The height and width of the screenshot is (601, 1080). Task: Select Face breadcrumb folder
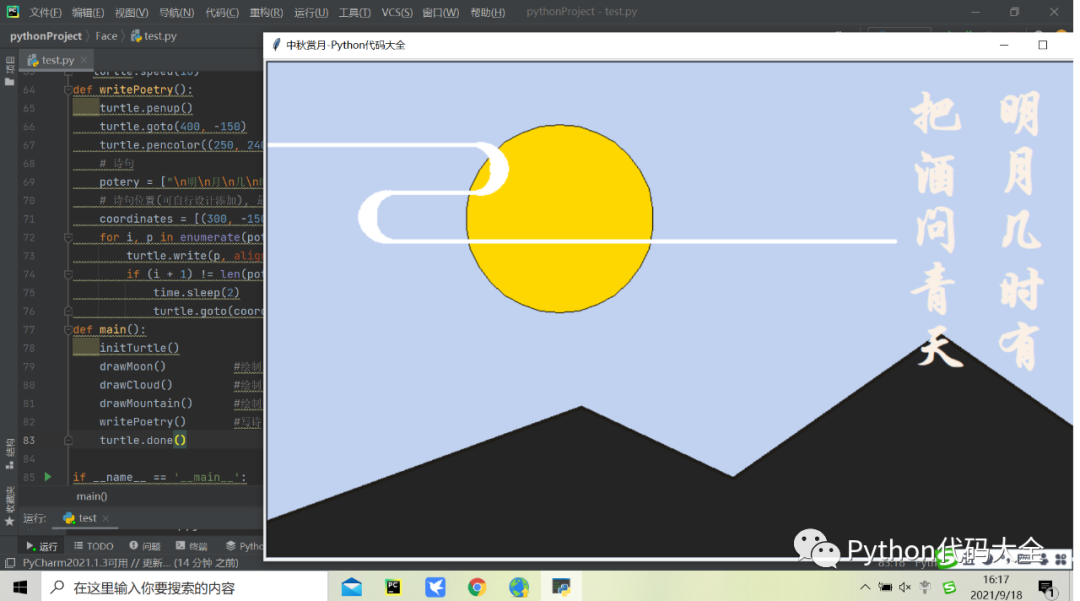106,36
